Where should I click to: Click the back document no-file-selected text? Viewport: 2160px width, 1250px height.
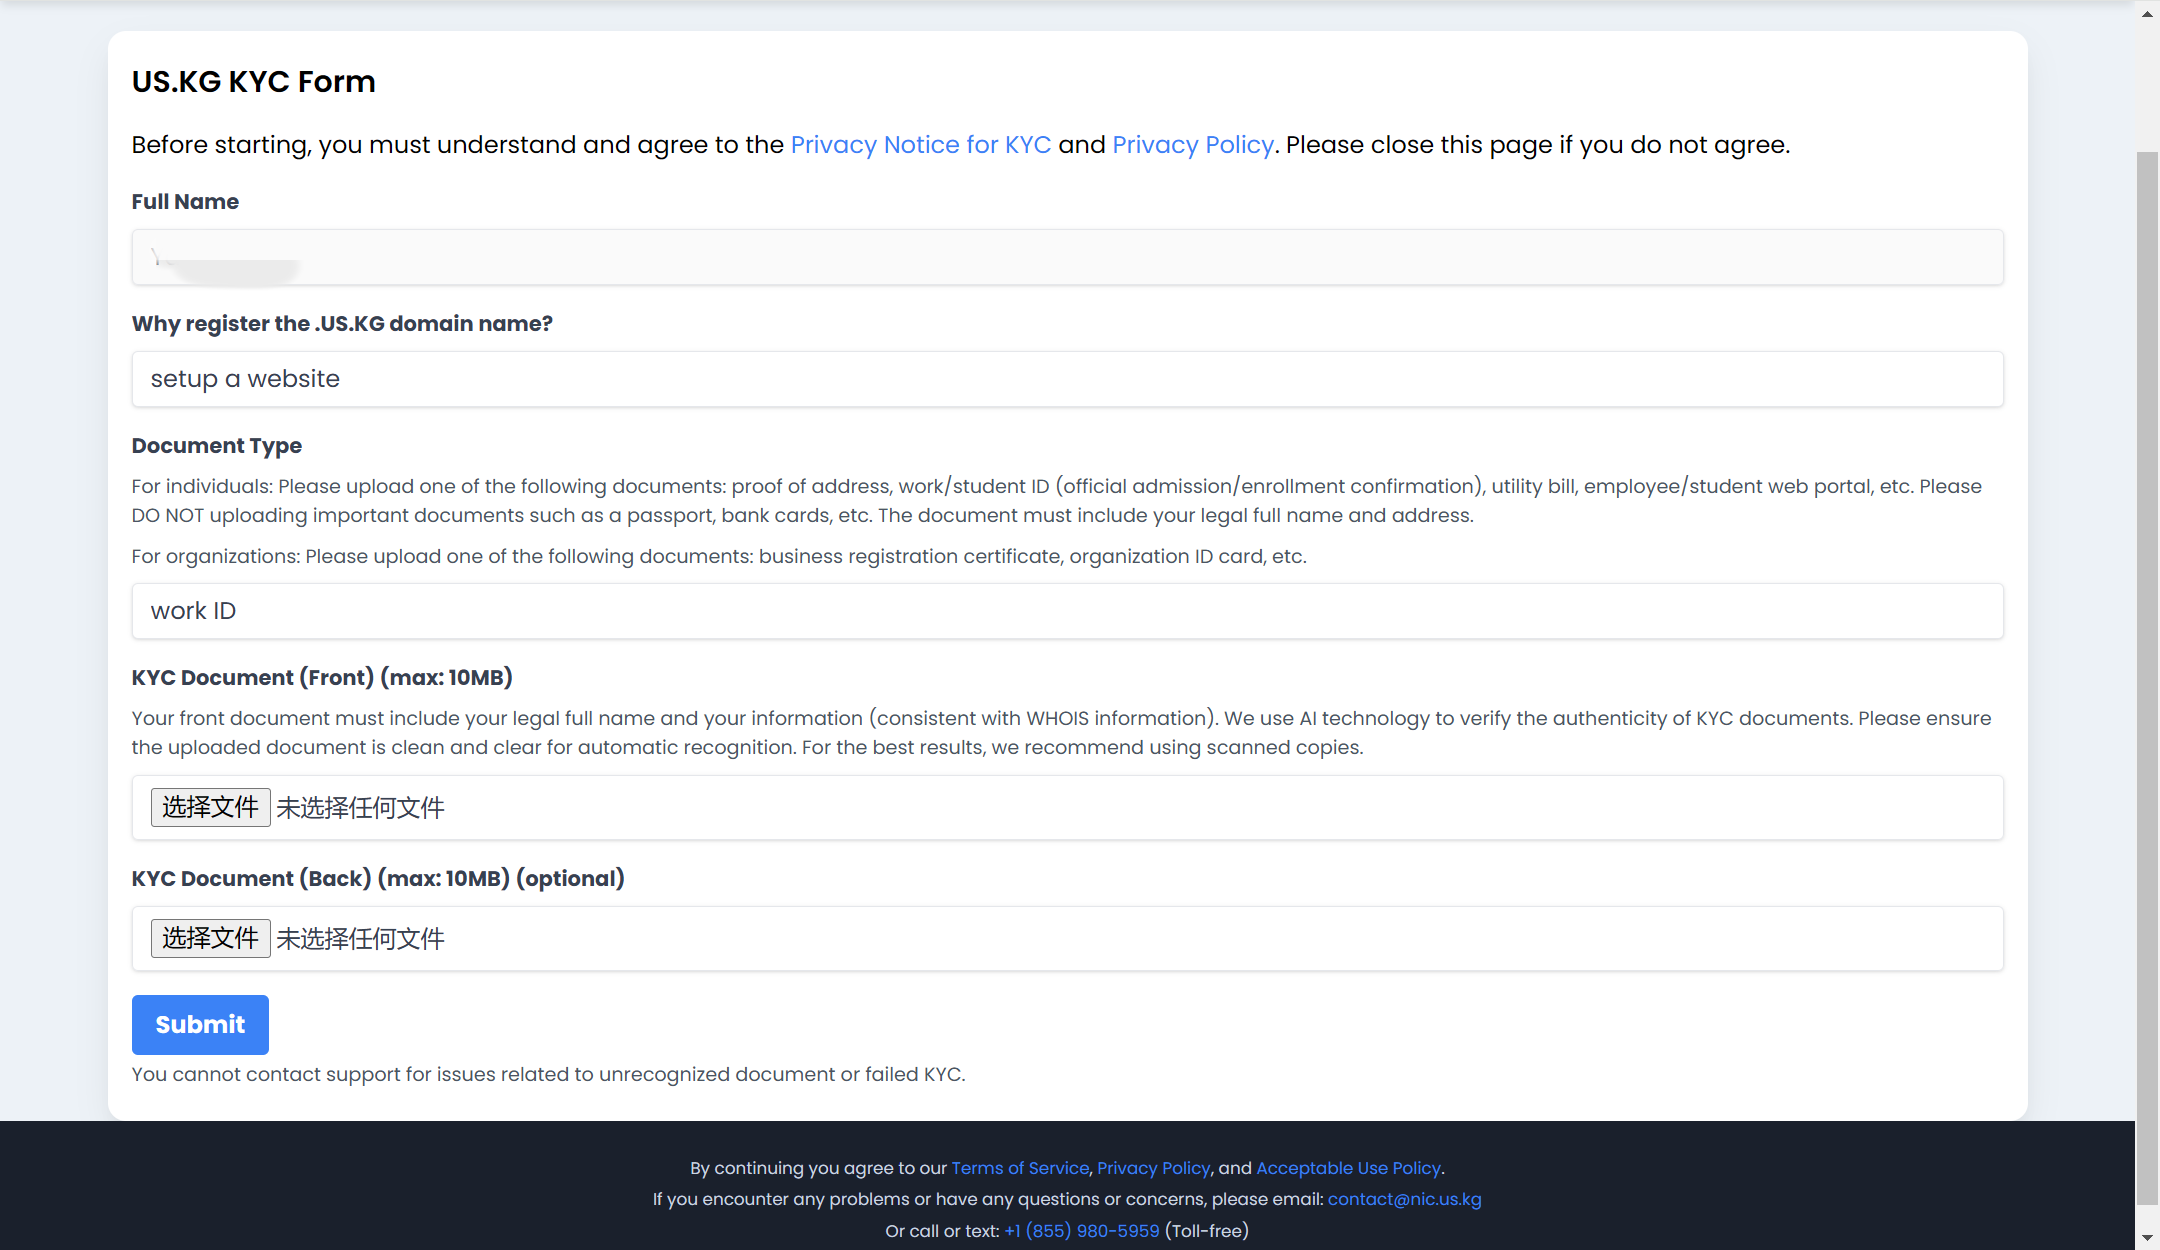360,939
